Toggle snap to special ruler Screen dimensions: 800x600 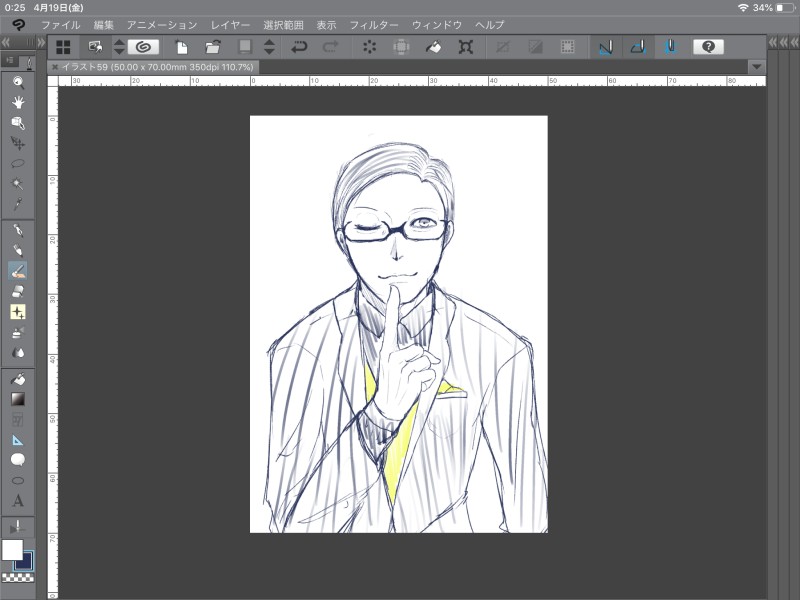click(x=638, y=47)
